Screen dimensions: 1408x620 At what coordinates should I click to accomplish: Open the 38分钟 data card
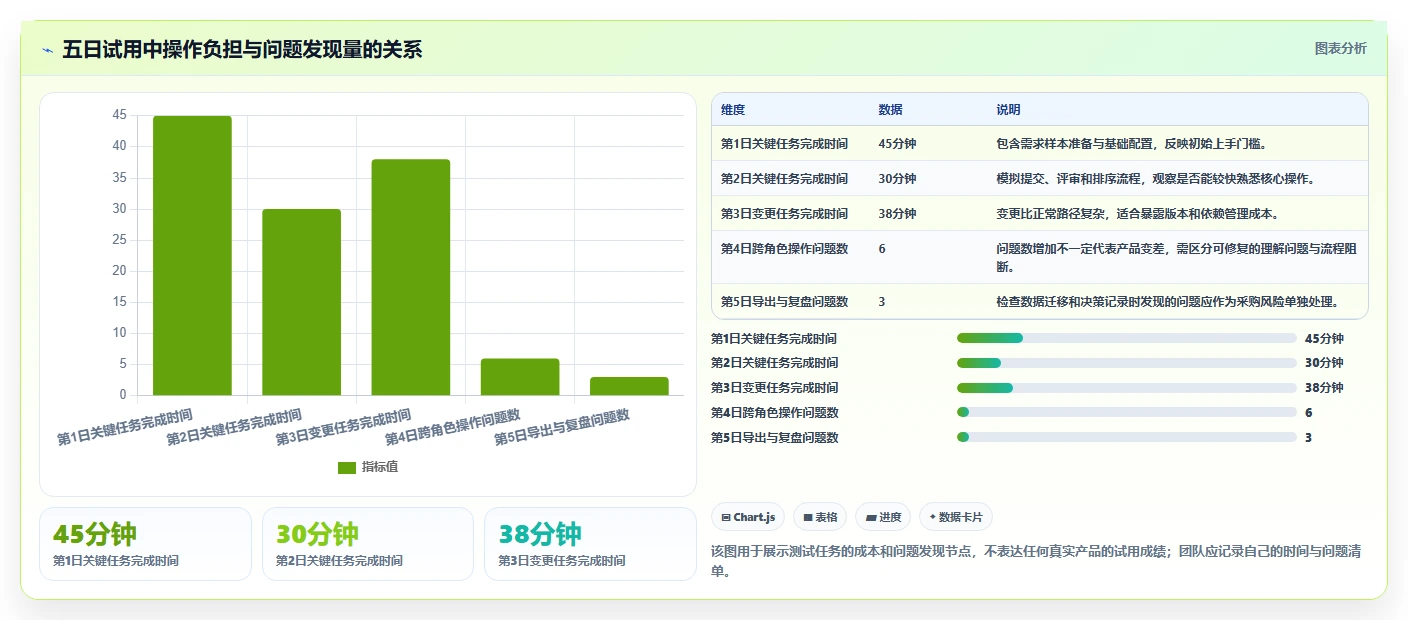coord(590,544)
